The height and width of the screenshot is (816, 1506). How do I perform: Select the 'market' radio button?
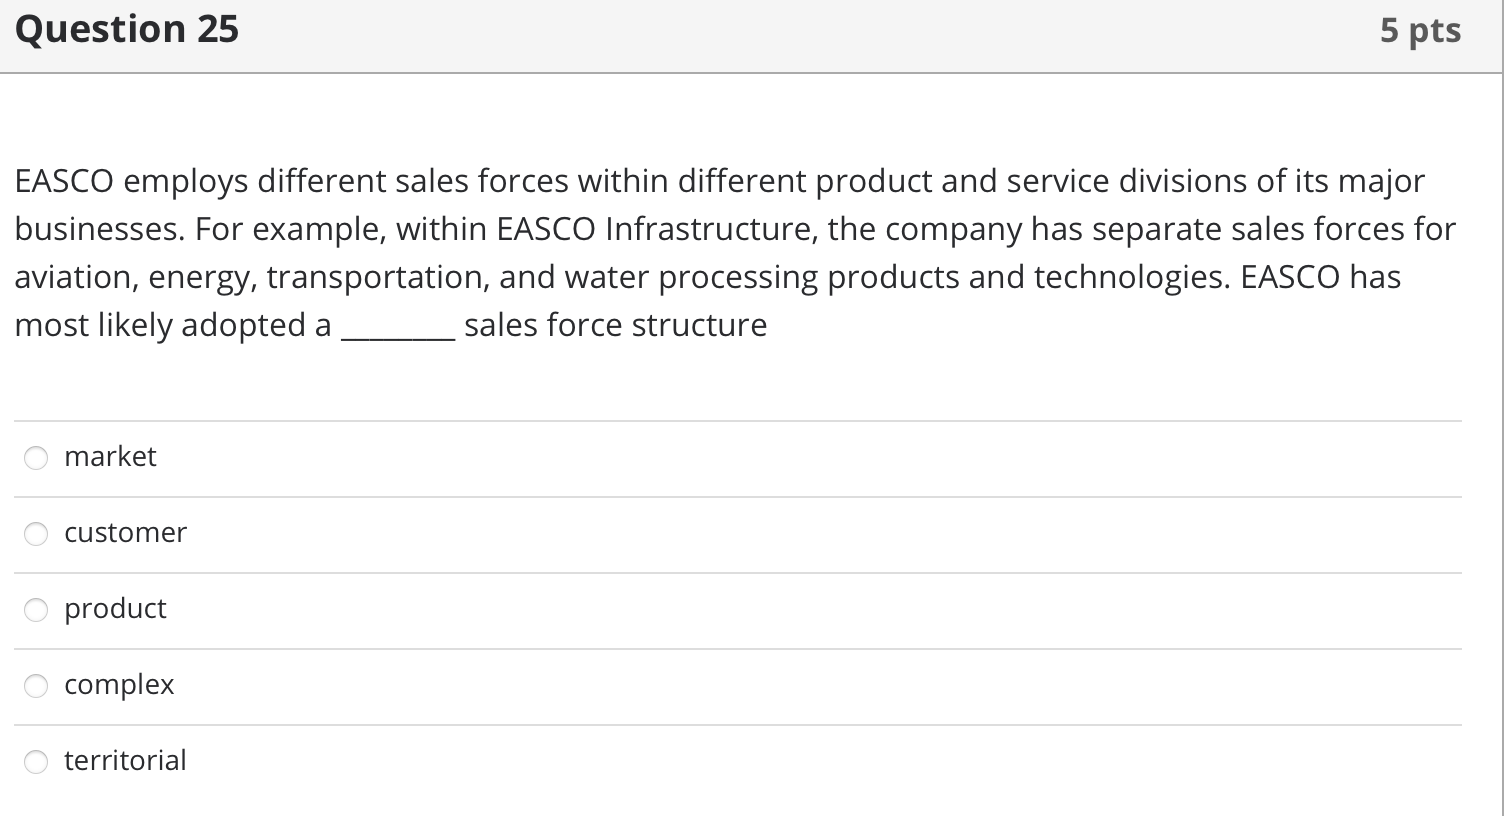[x=36, y=458]
